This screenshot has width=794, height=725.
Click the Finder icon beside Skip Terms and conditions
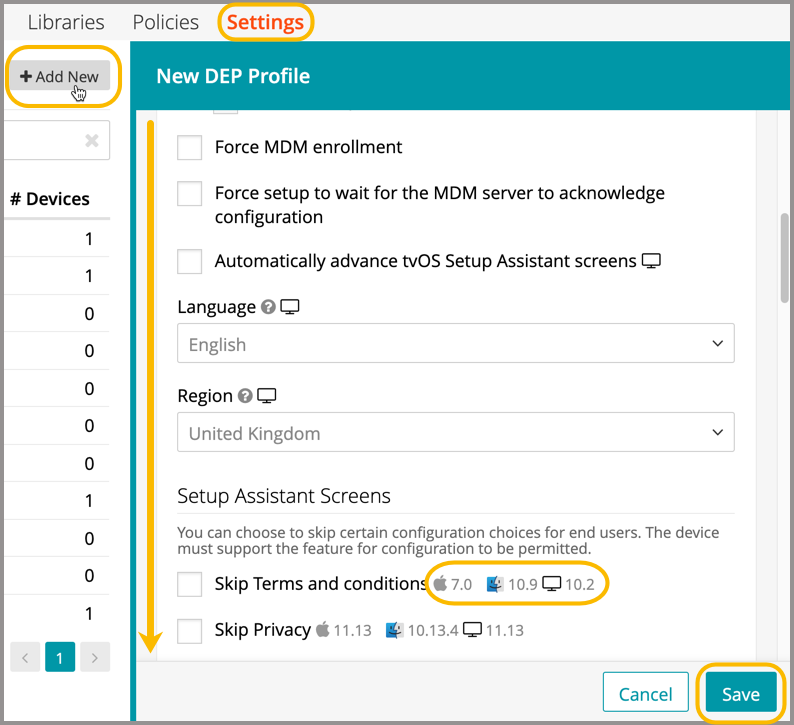pos(494,584)
